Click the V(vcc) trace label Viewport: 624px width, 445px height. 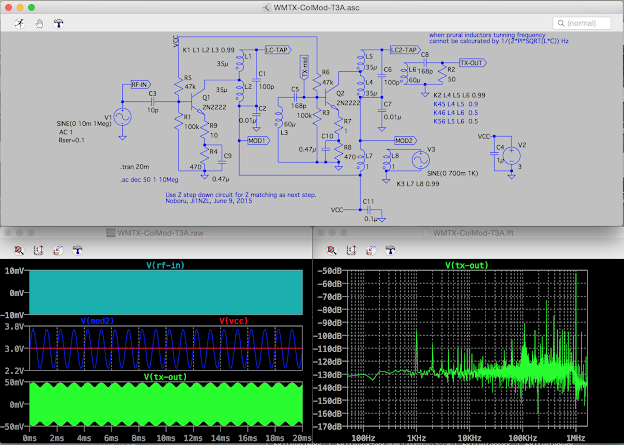[233, 321]
